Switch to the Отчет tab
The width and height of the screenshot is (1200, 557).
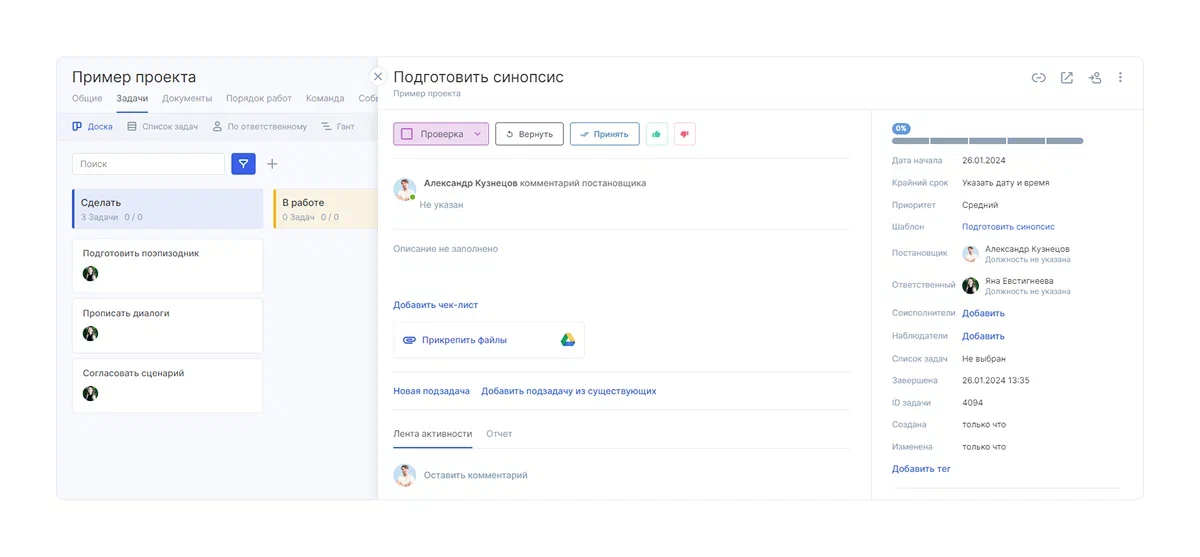point(499,434)
